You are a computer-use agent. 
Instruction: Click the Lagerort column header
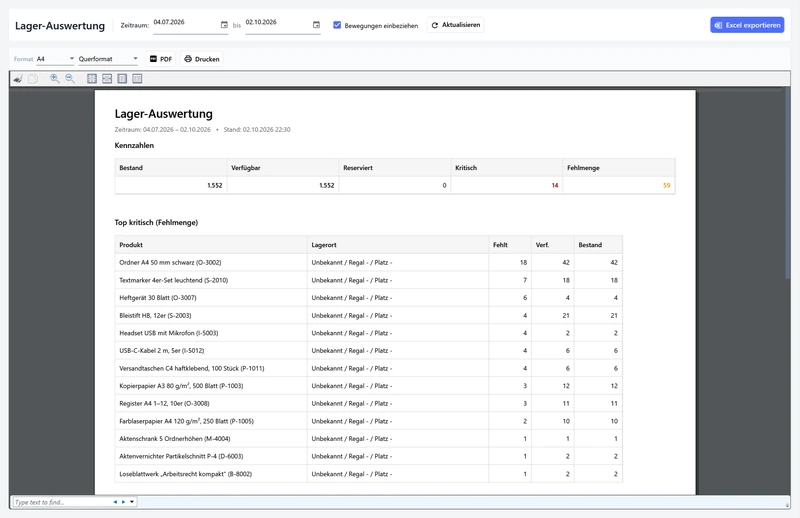point(398,245)
